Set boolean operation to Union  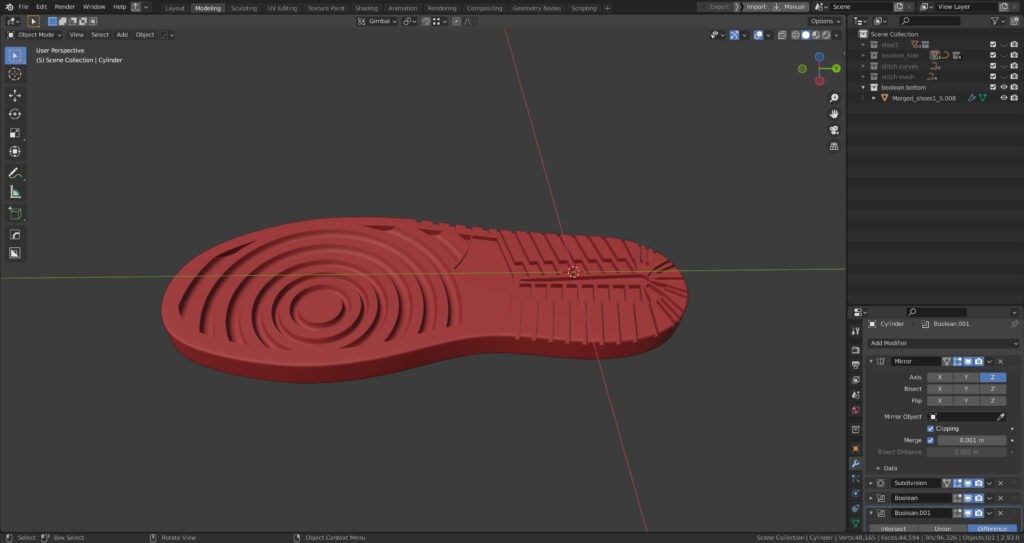942,529
